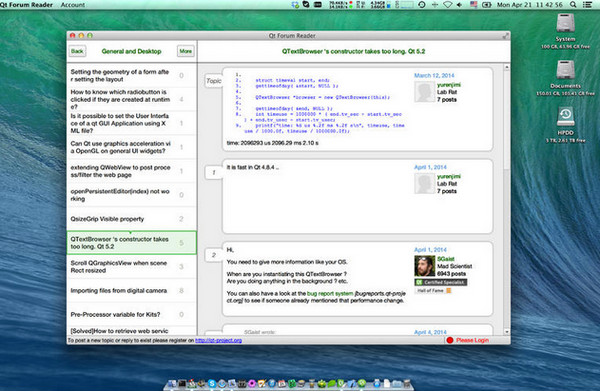Click the thread title heading in right pane
The width and height of the screenshot is (600, 392).
(x=354, y=51)
